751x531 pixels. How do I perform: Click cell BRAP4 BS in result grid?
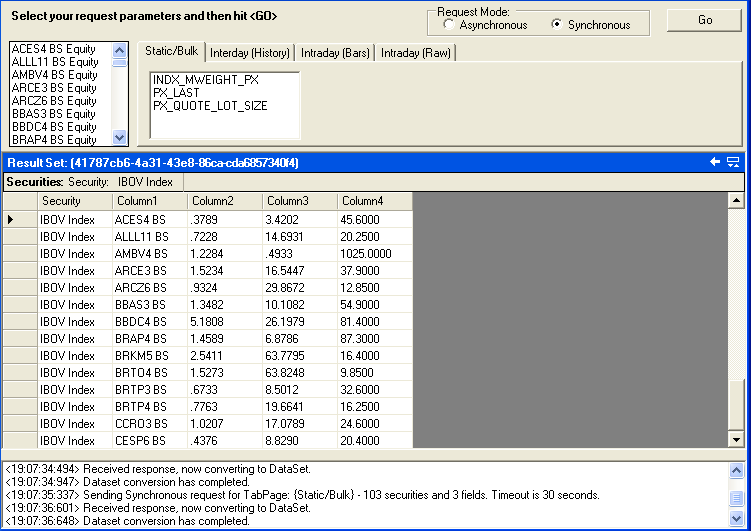pos(150,339)
